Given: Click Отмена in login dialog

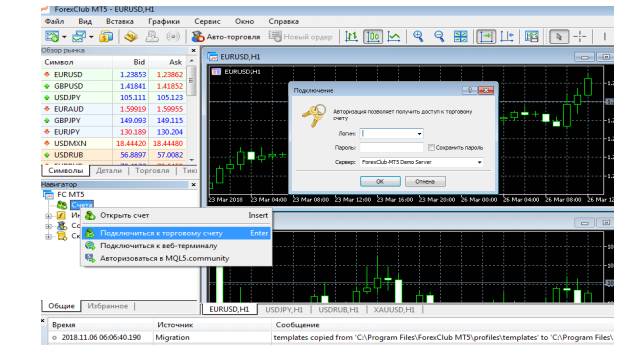Looking at the screenshot, I should coord(425,182).
